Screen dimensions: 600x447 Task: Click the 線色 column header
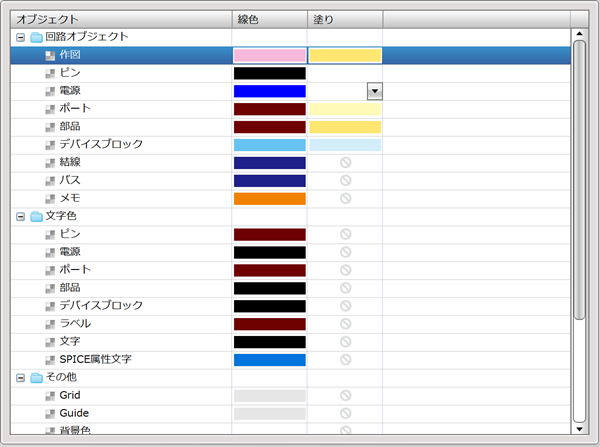click(270, 20)
